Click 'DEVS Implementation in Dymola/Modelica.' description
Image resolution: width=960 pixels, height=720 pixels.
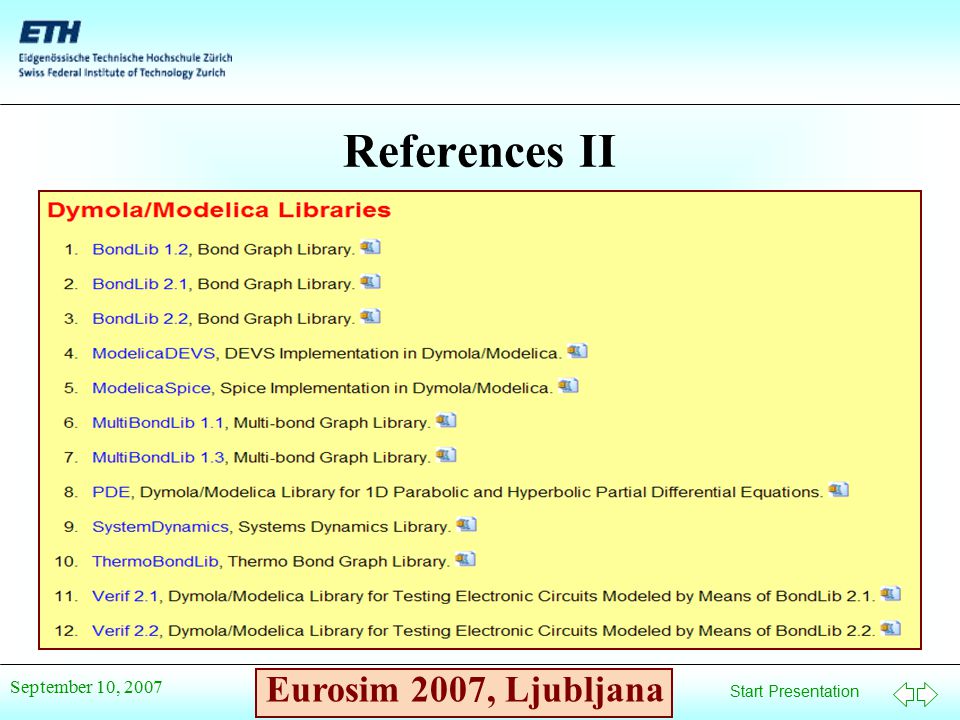[393, 354]
